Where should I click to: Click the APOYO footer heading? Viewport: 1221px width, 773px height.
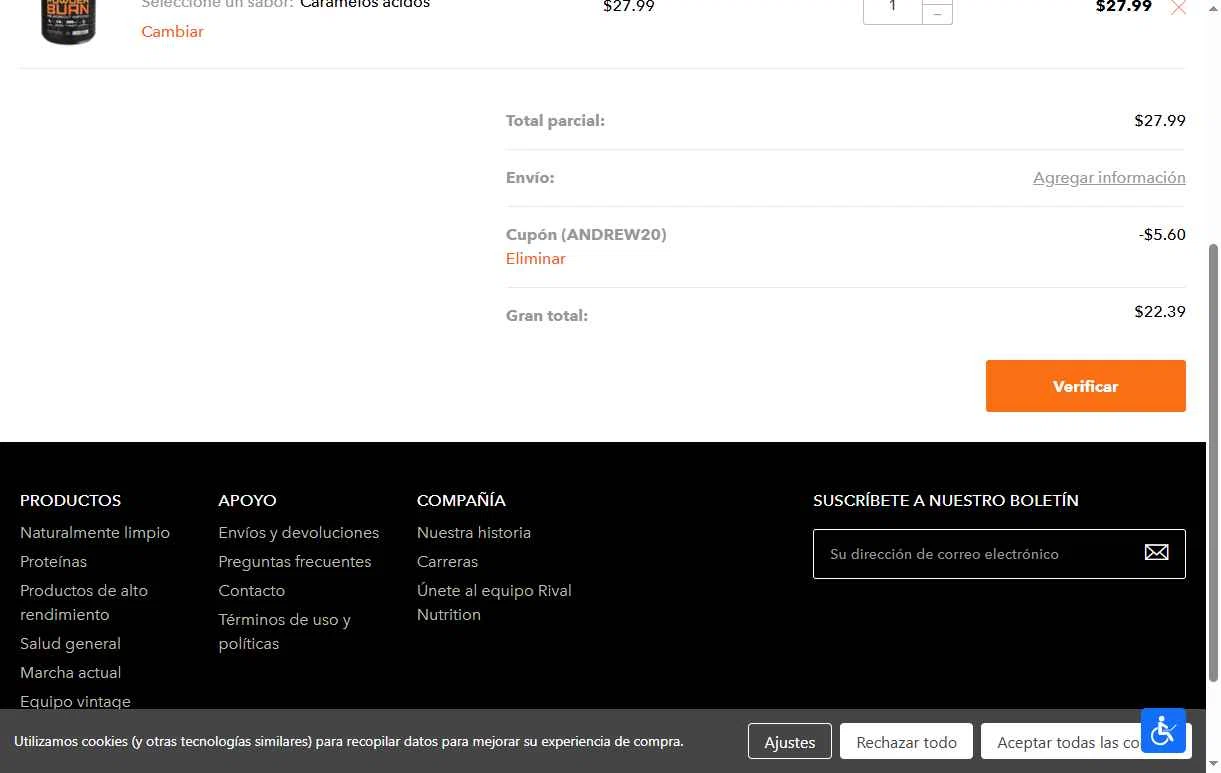(x=247, y=501)
